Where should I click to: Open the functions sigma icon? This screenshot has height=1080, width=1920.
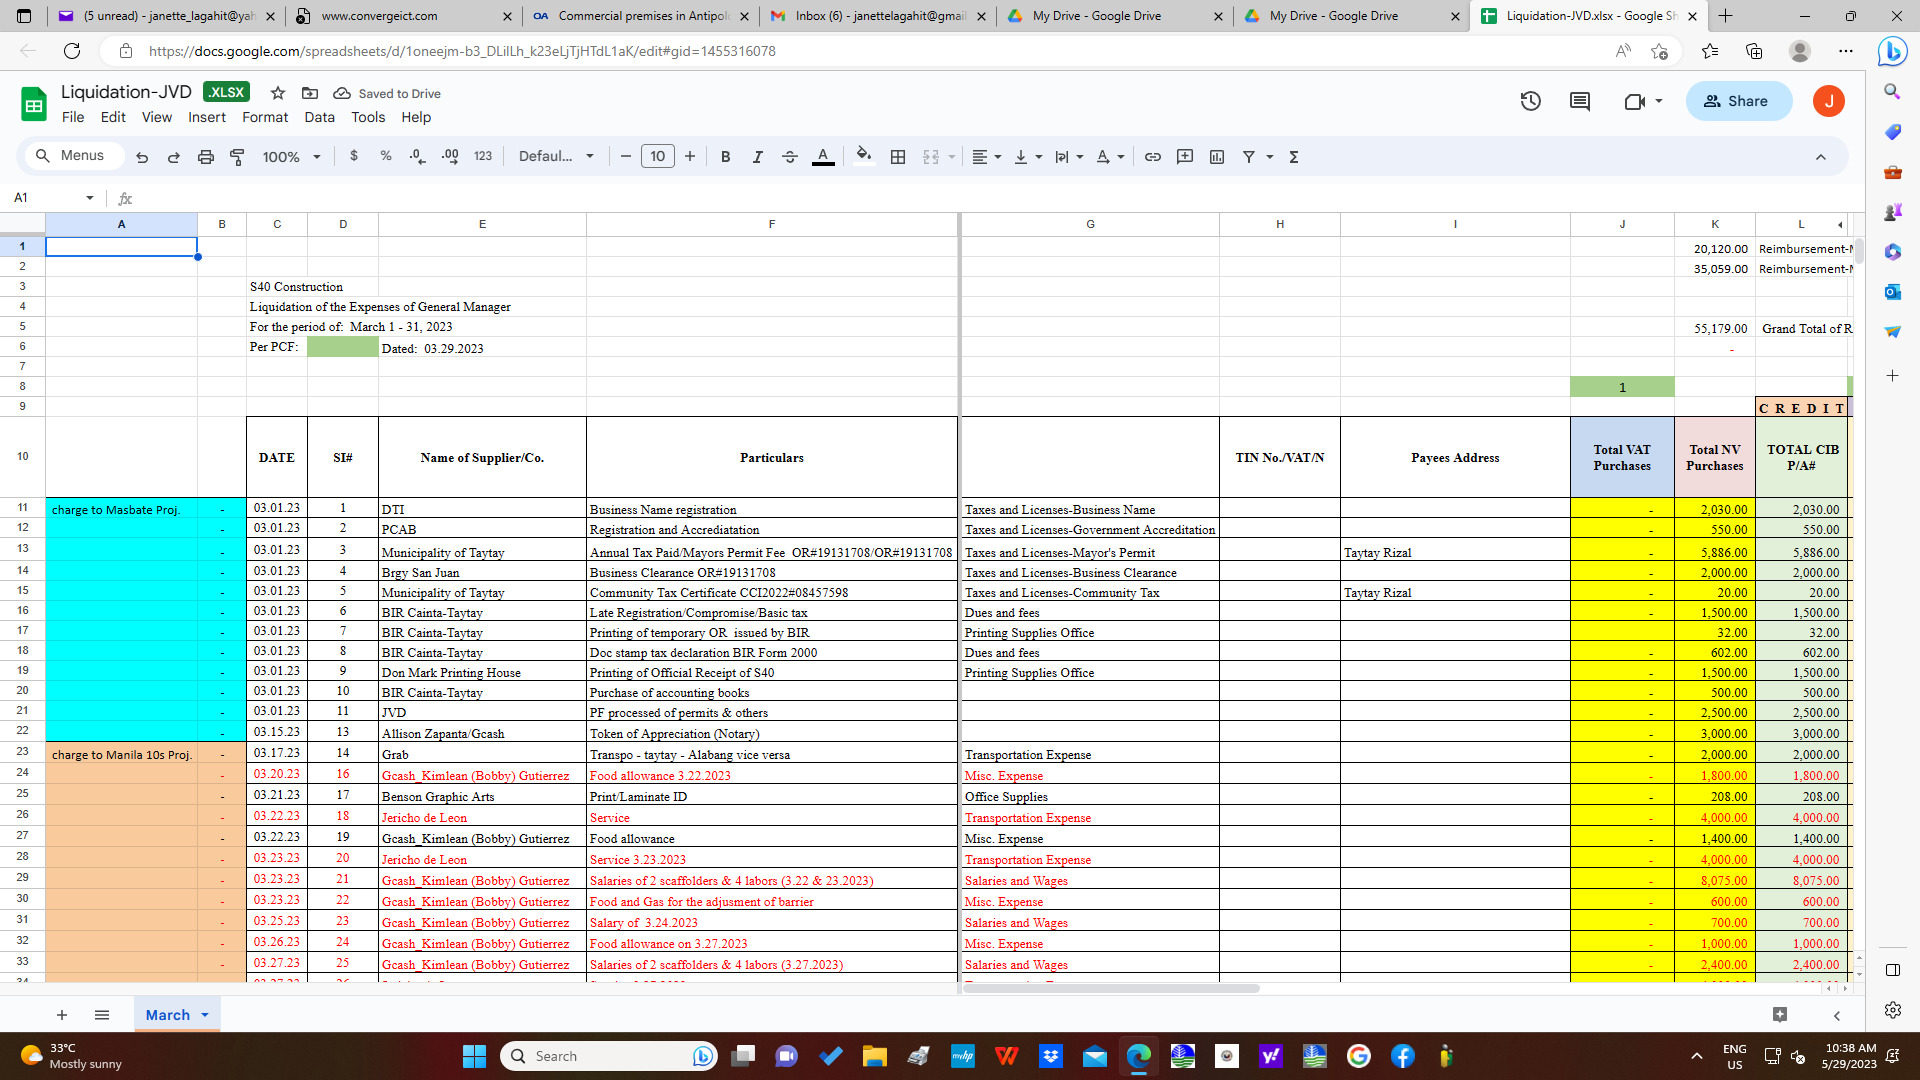point(1294,157)
